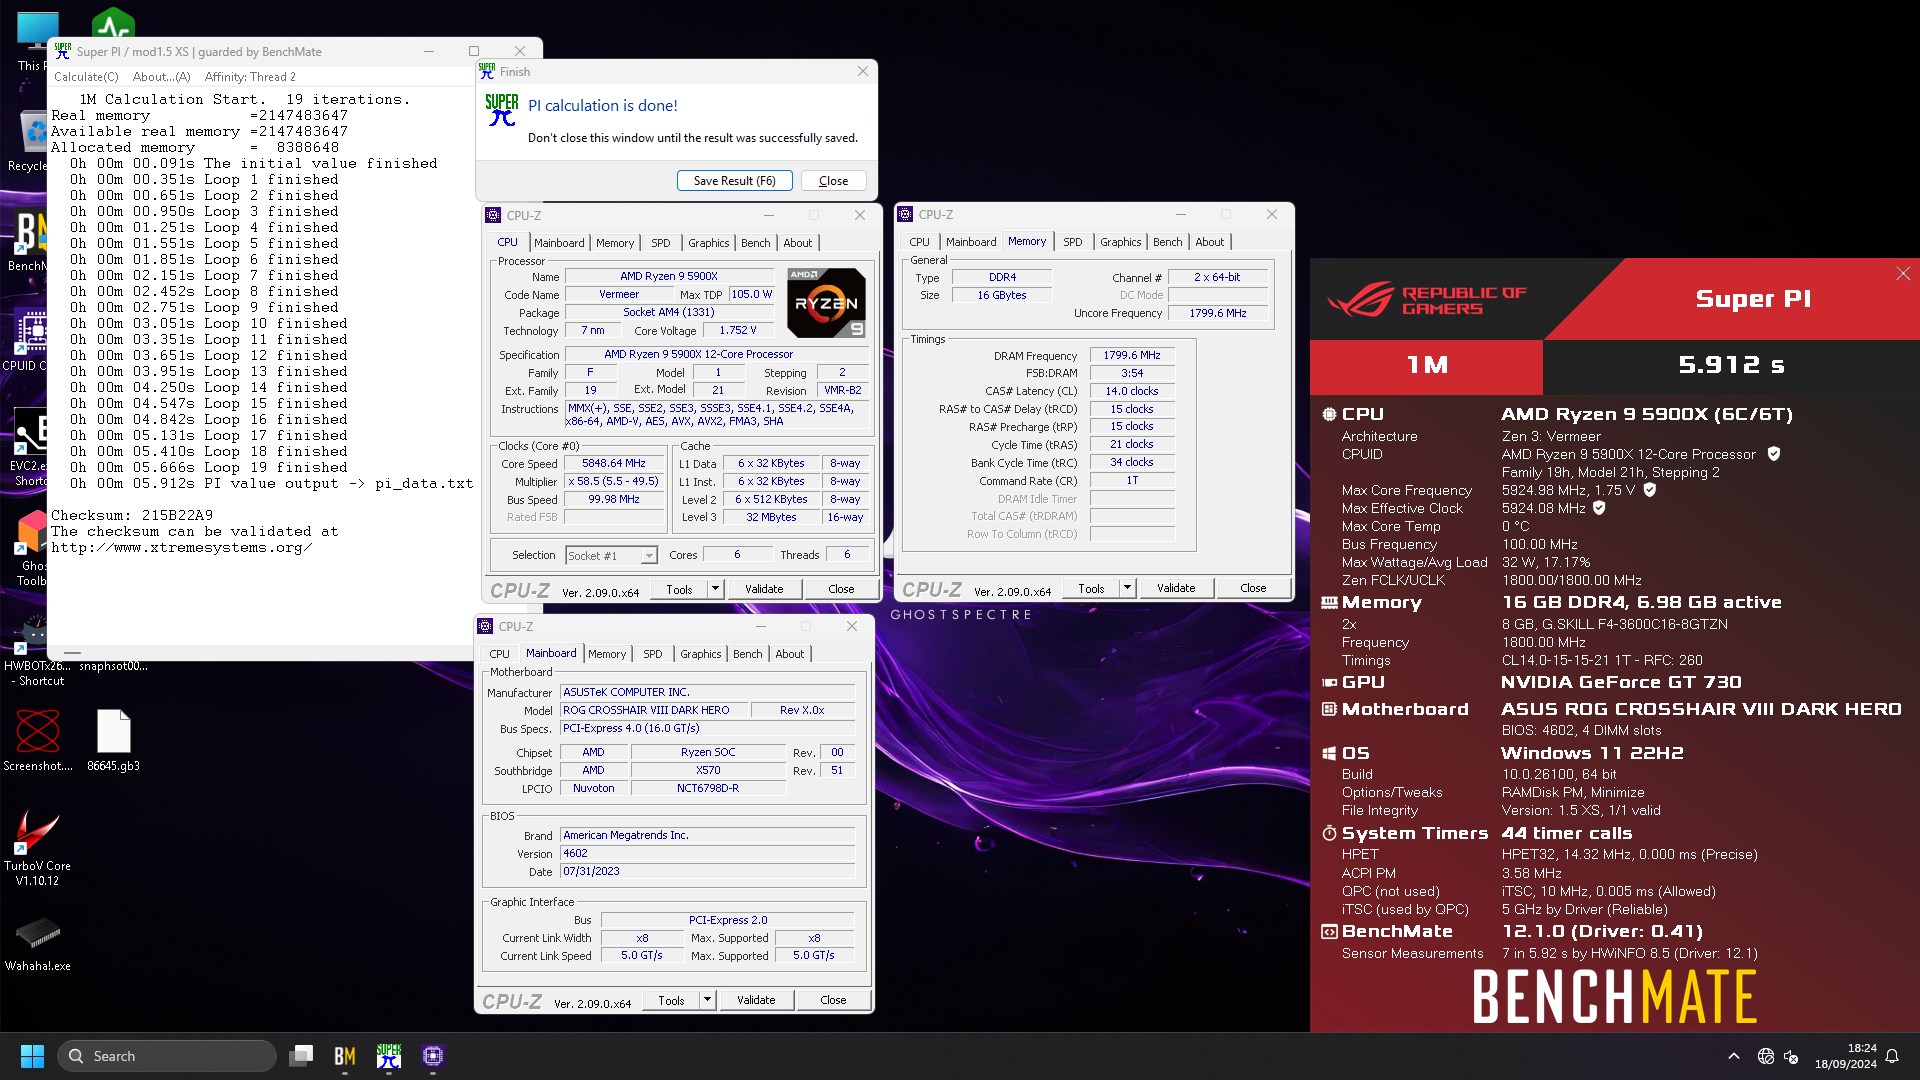Select Wahahal.exe desktop icon
1920x1080 pixels.
(x=37, y=943)
